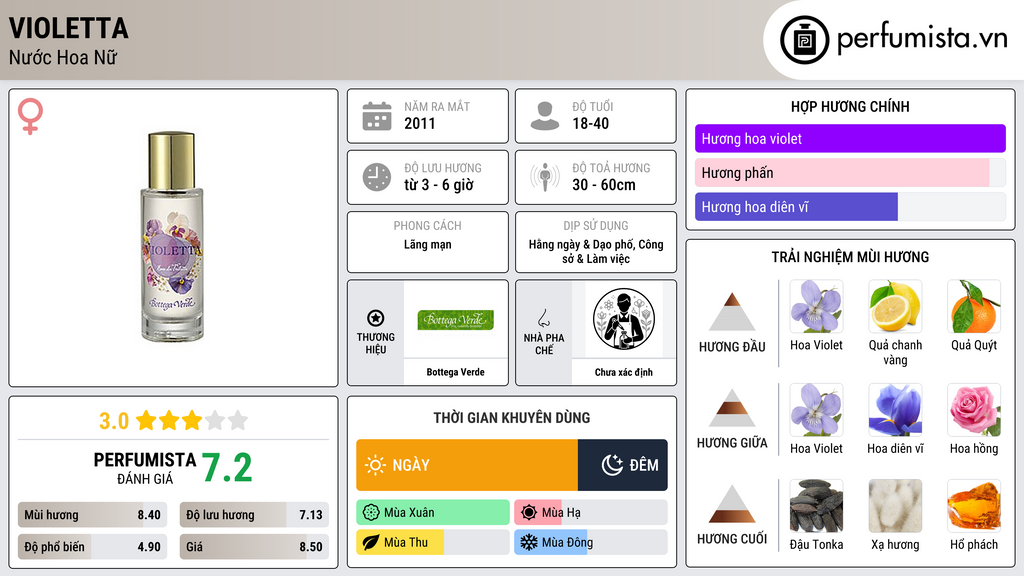Click the 30 - 60cm sillage value

(604, 185)
